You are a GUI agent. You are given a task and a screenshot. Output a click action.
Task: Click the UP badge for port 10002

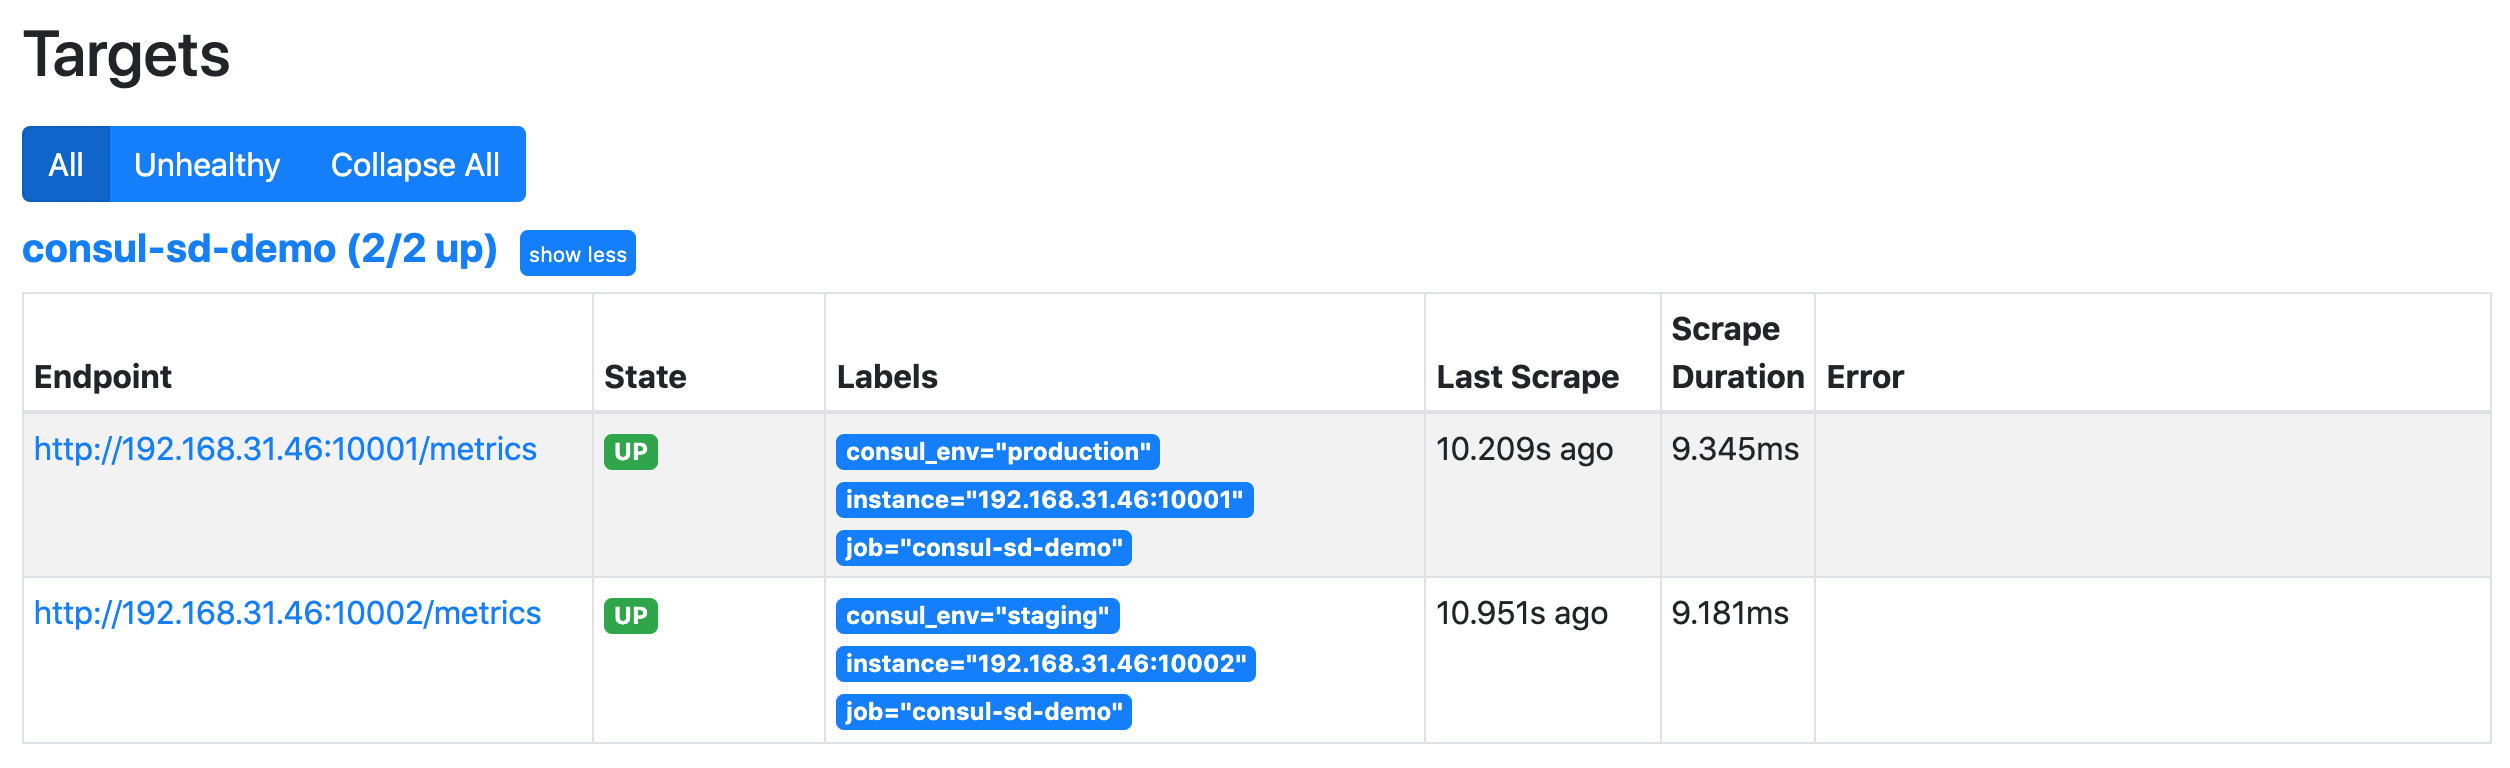pos(631,616)
